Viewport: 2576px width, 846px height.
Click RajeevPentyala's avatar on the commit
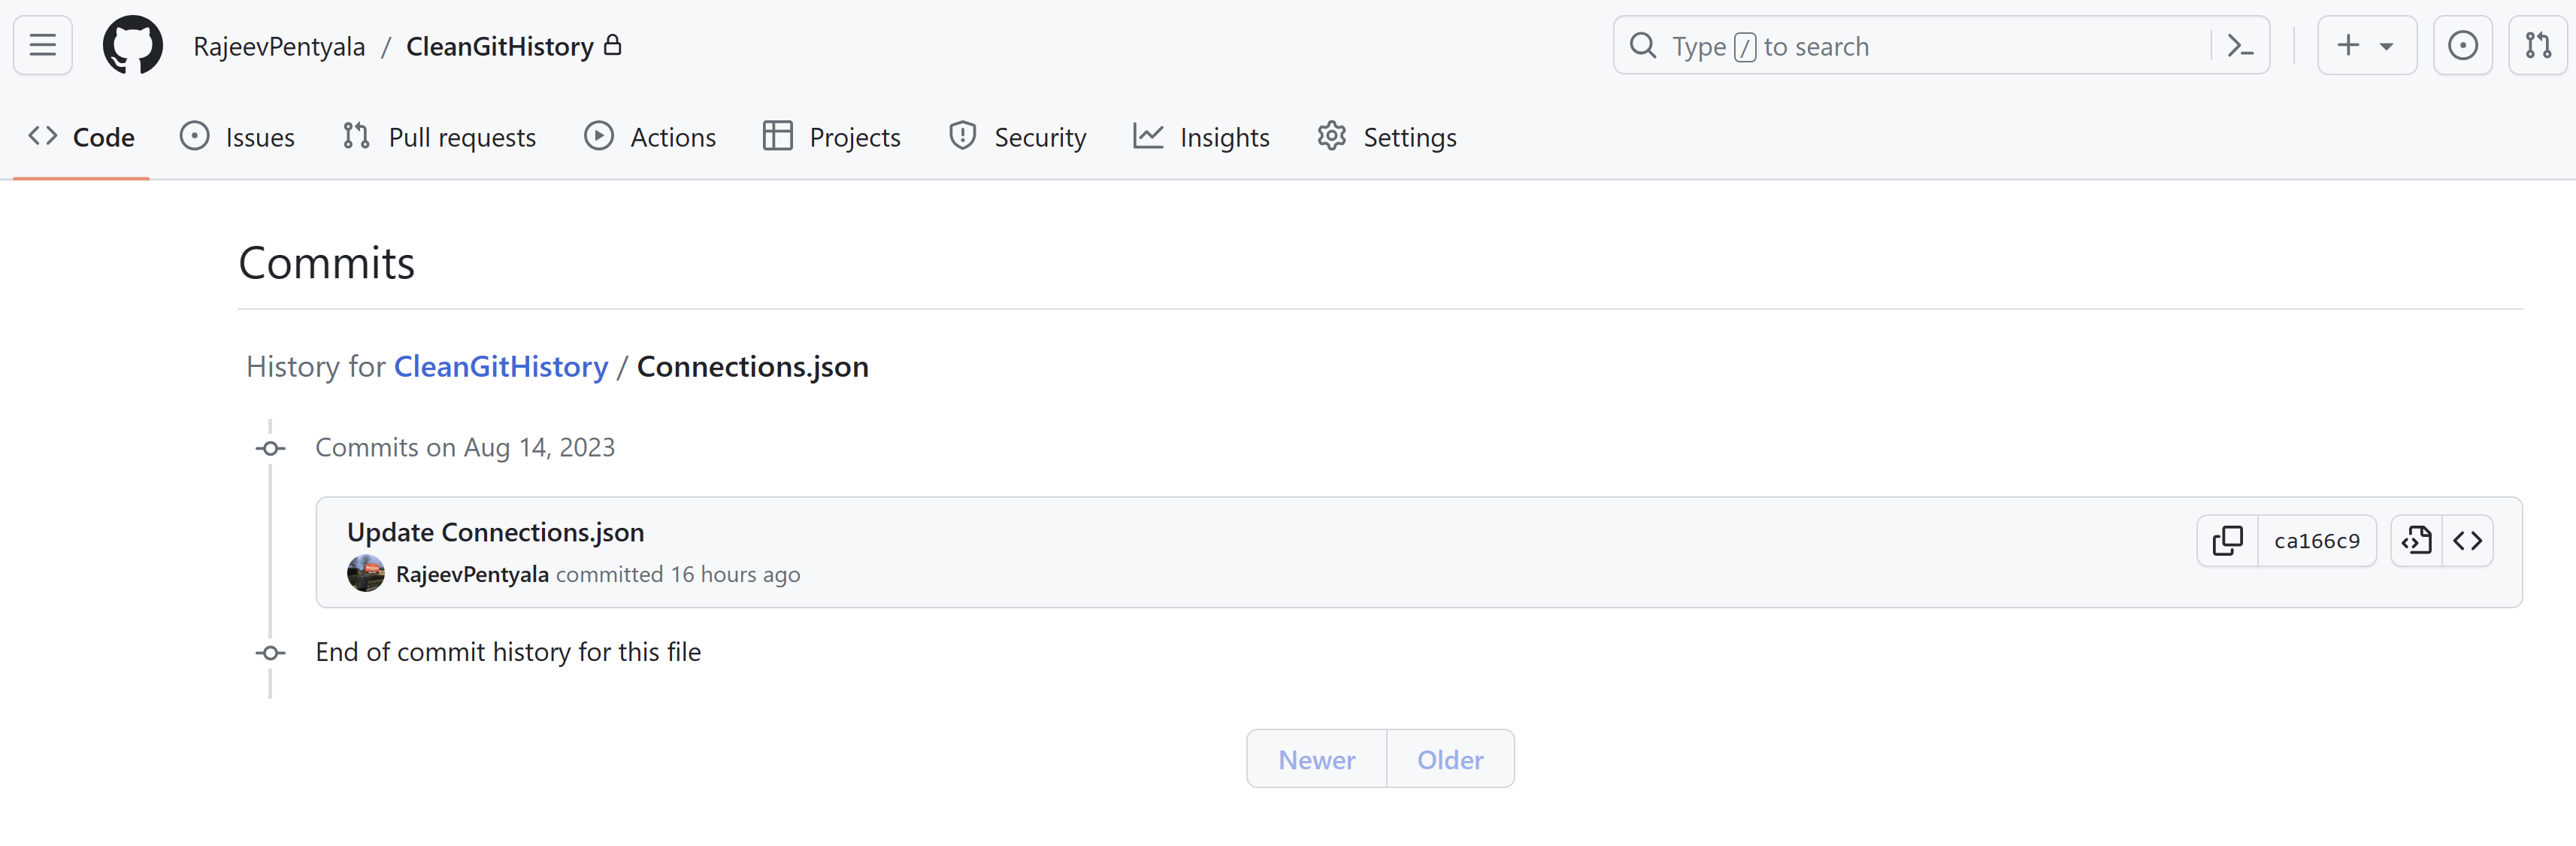(365, 574)
